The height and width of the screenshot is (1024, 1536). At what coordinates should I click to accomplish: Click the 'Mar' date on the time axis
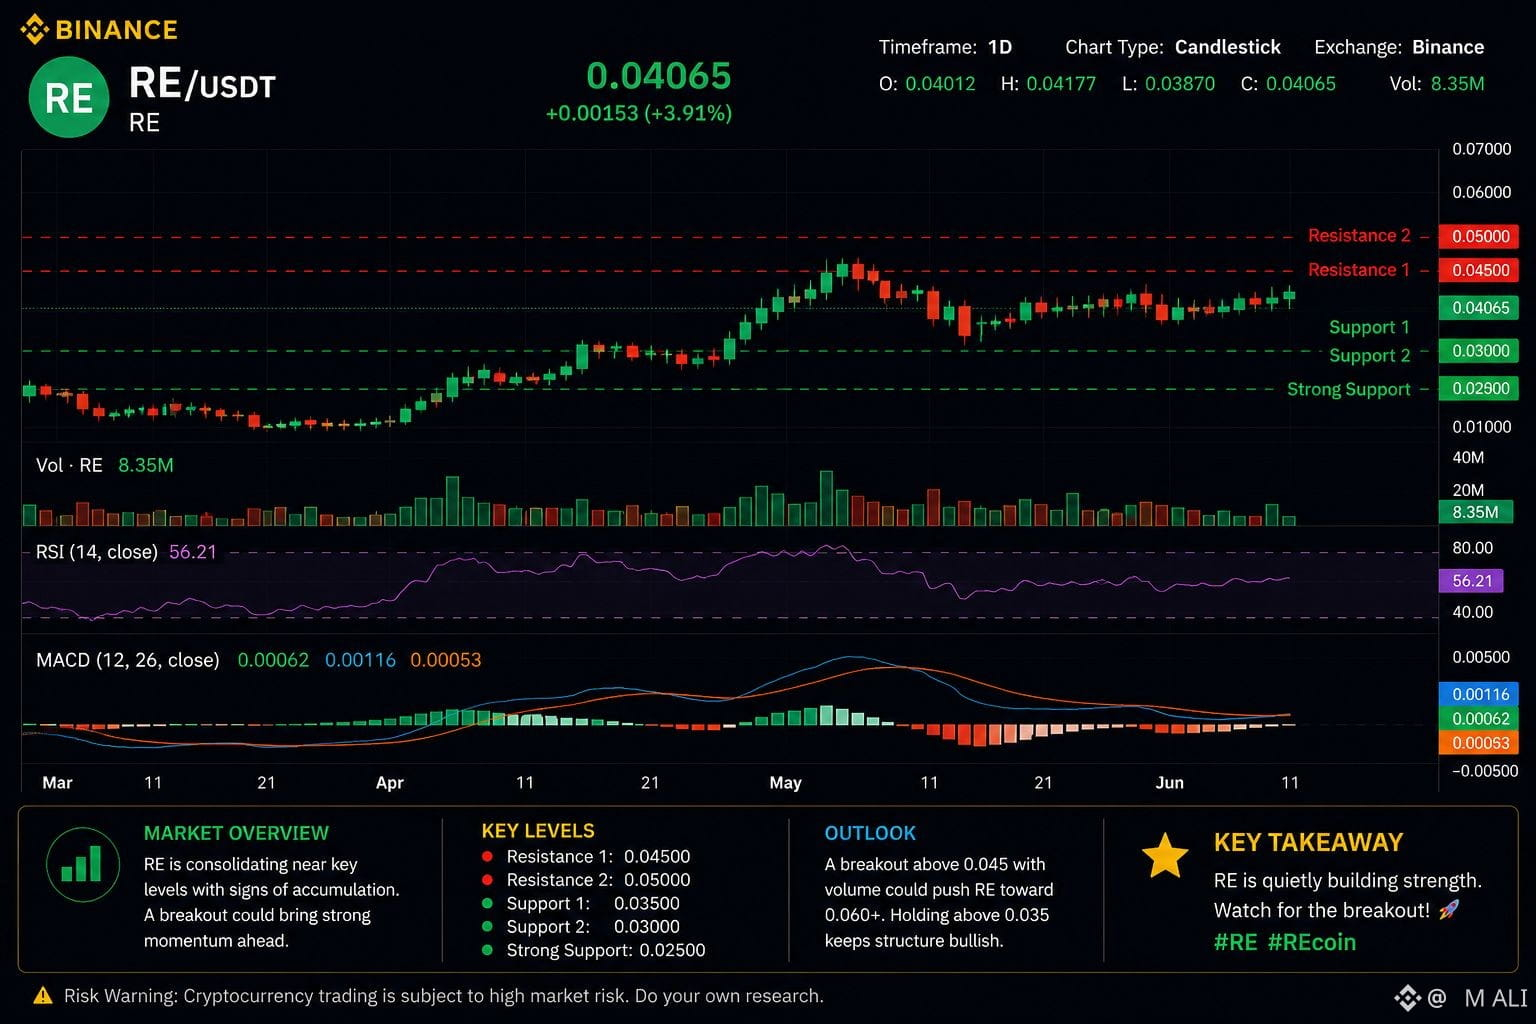point(57,783)
